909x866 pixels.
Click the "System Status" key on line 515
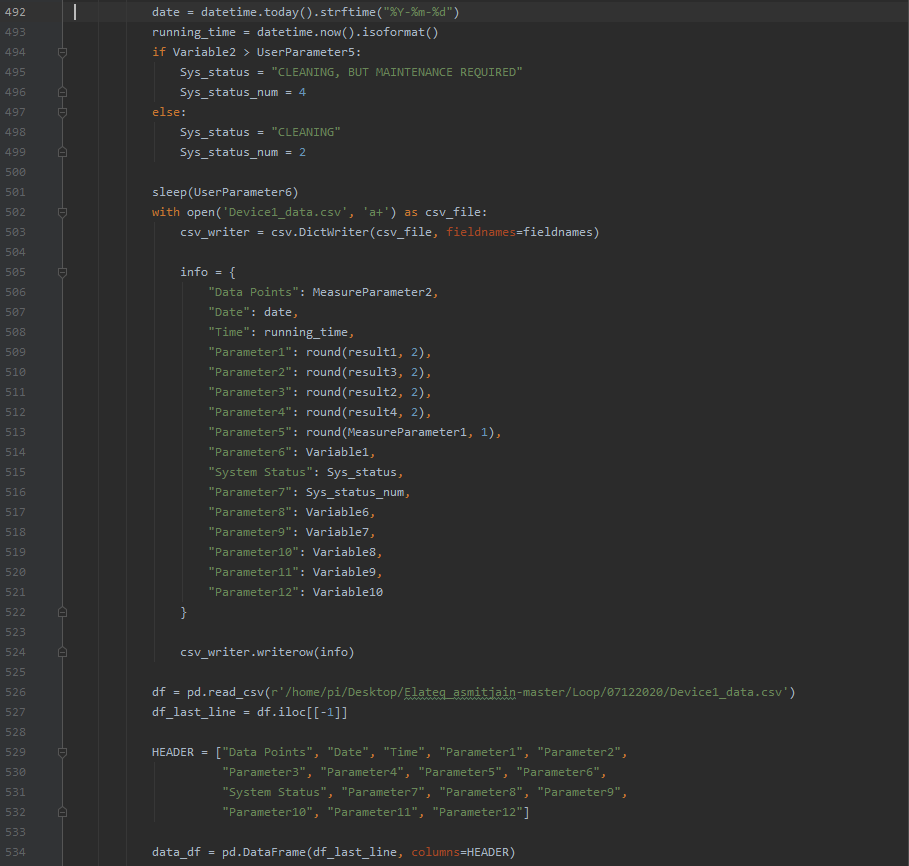(x=260, y=472)
